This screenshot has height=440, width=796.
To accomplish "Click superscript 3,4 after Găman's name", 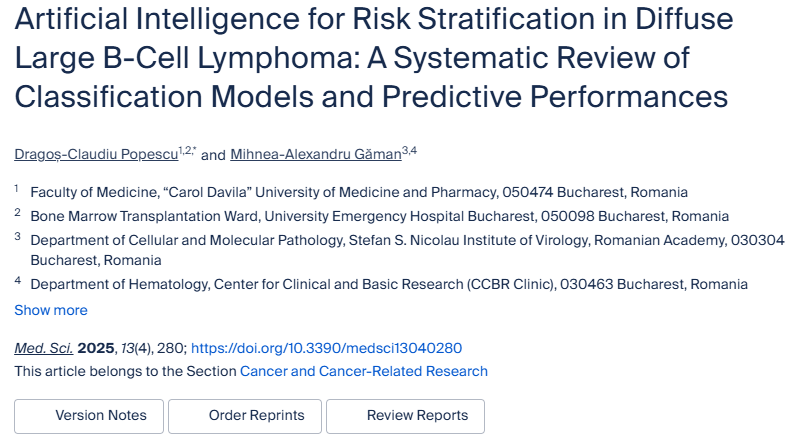I will [409, 150].
